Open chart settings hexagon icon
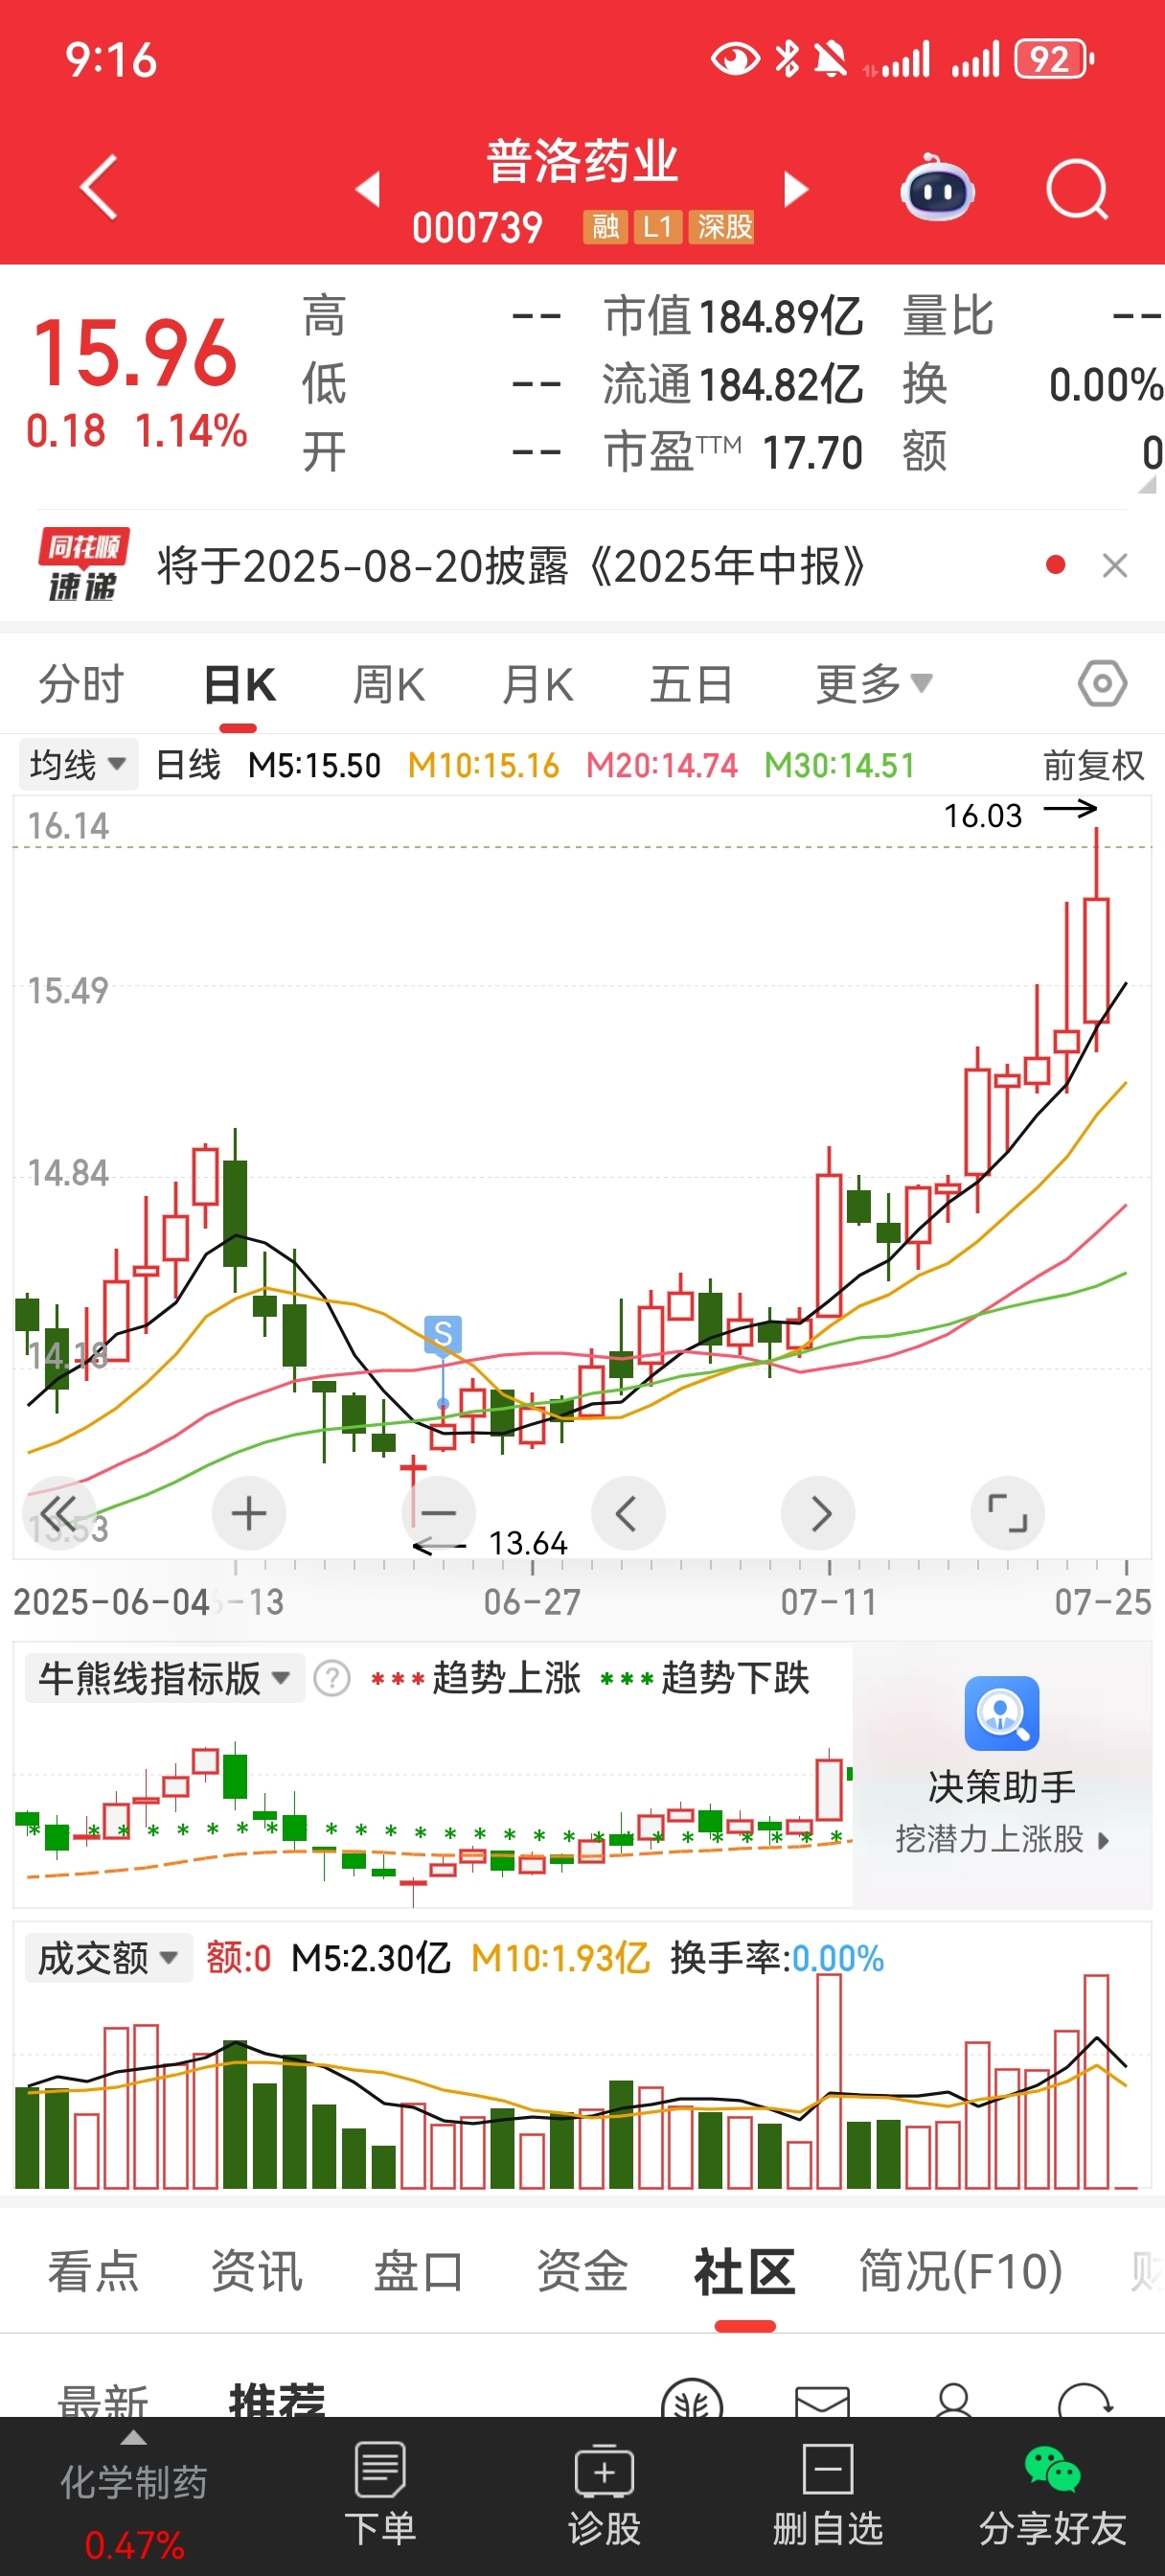This screenshot has height=2576, width=1165. tap(1102, 684)
